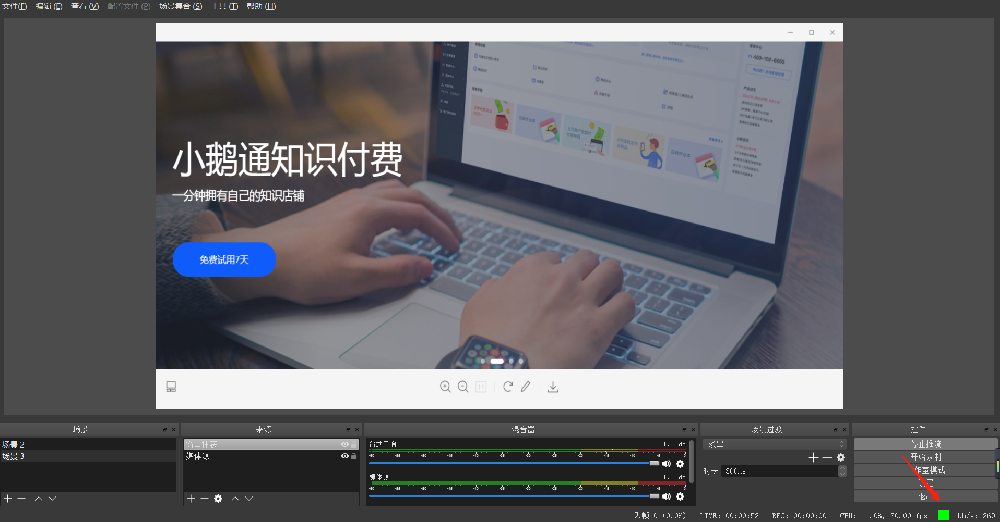
Task: Click rotate icon in previewed image viewer
Action: coord(508,387)
